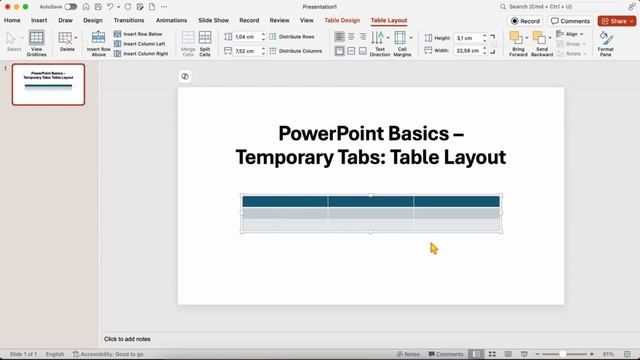Click the Home icon in title bar

click(86, 7)
